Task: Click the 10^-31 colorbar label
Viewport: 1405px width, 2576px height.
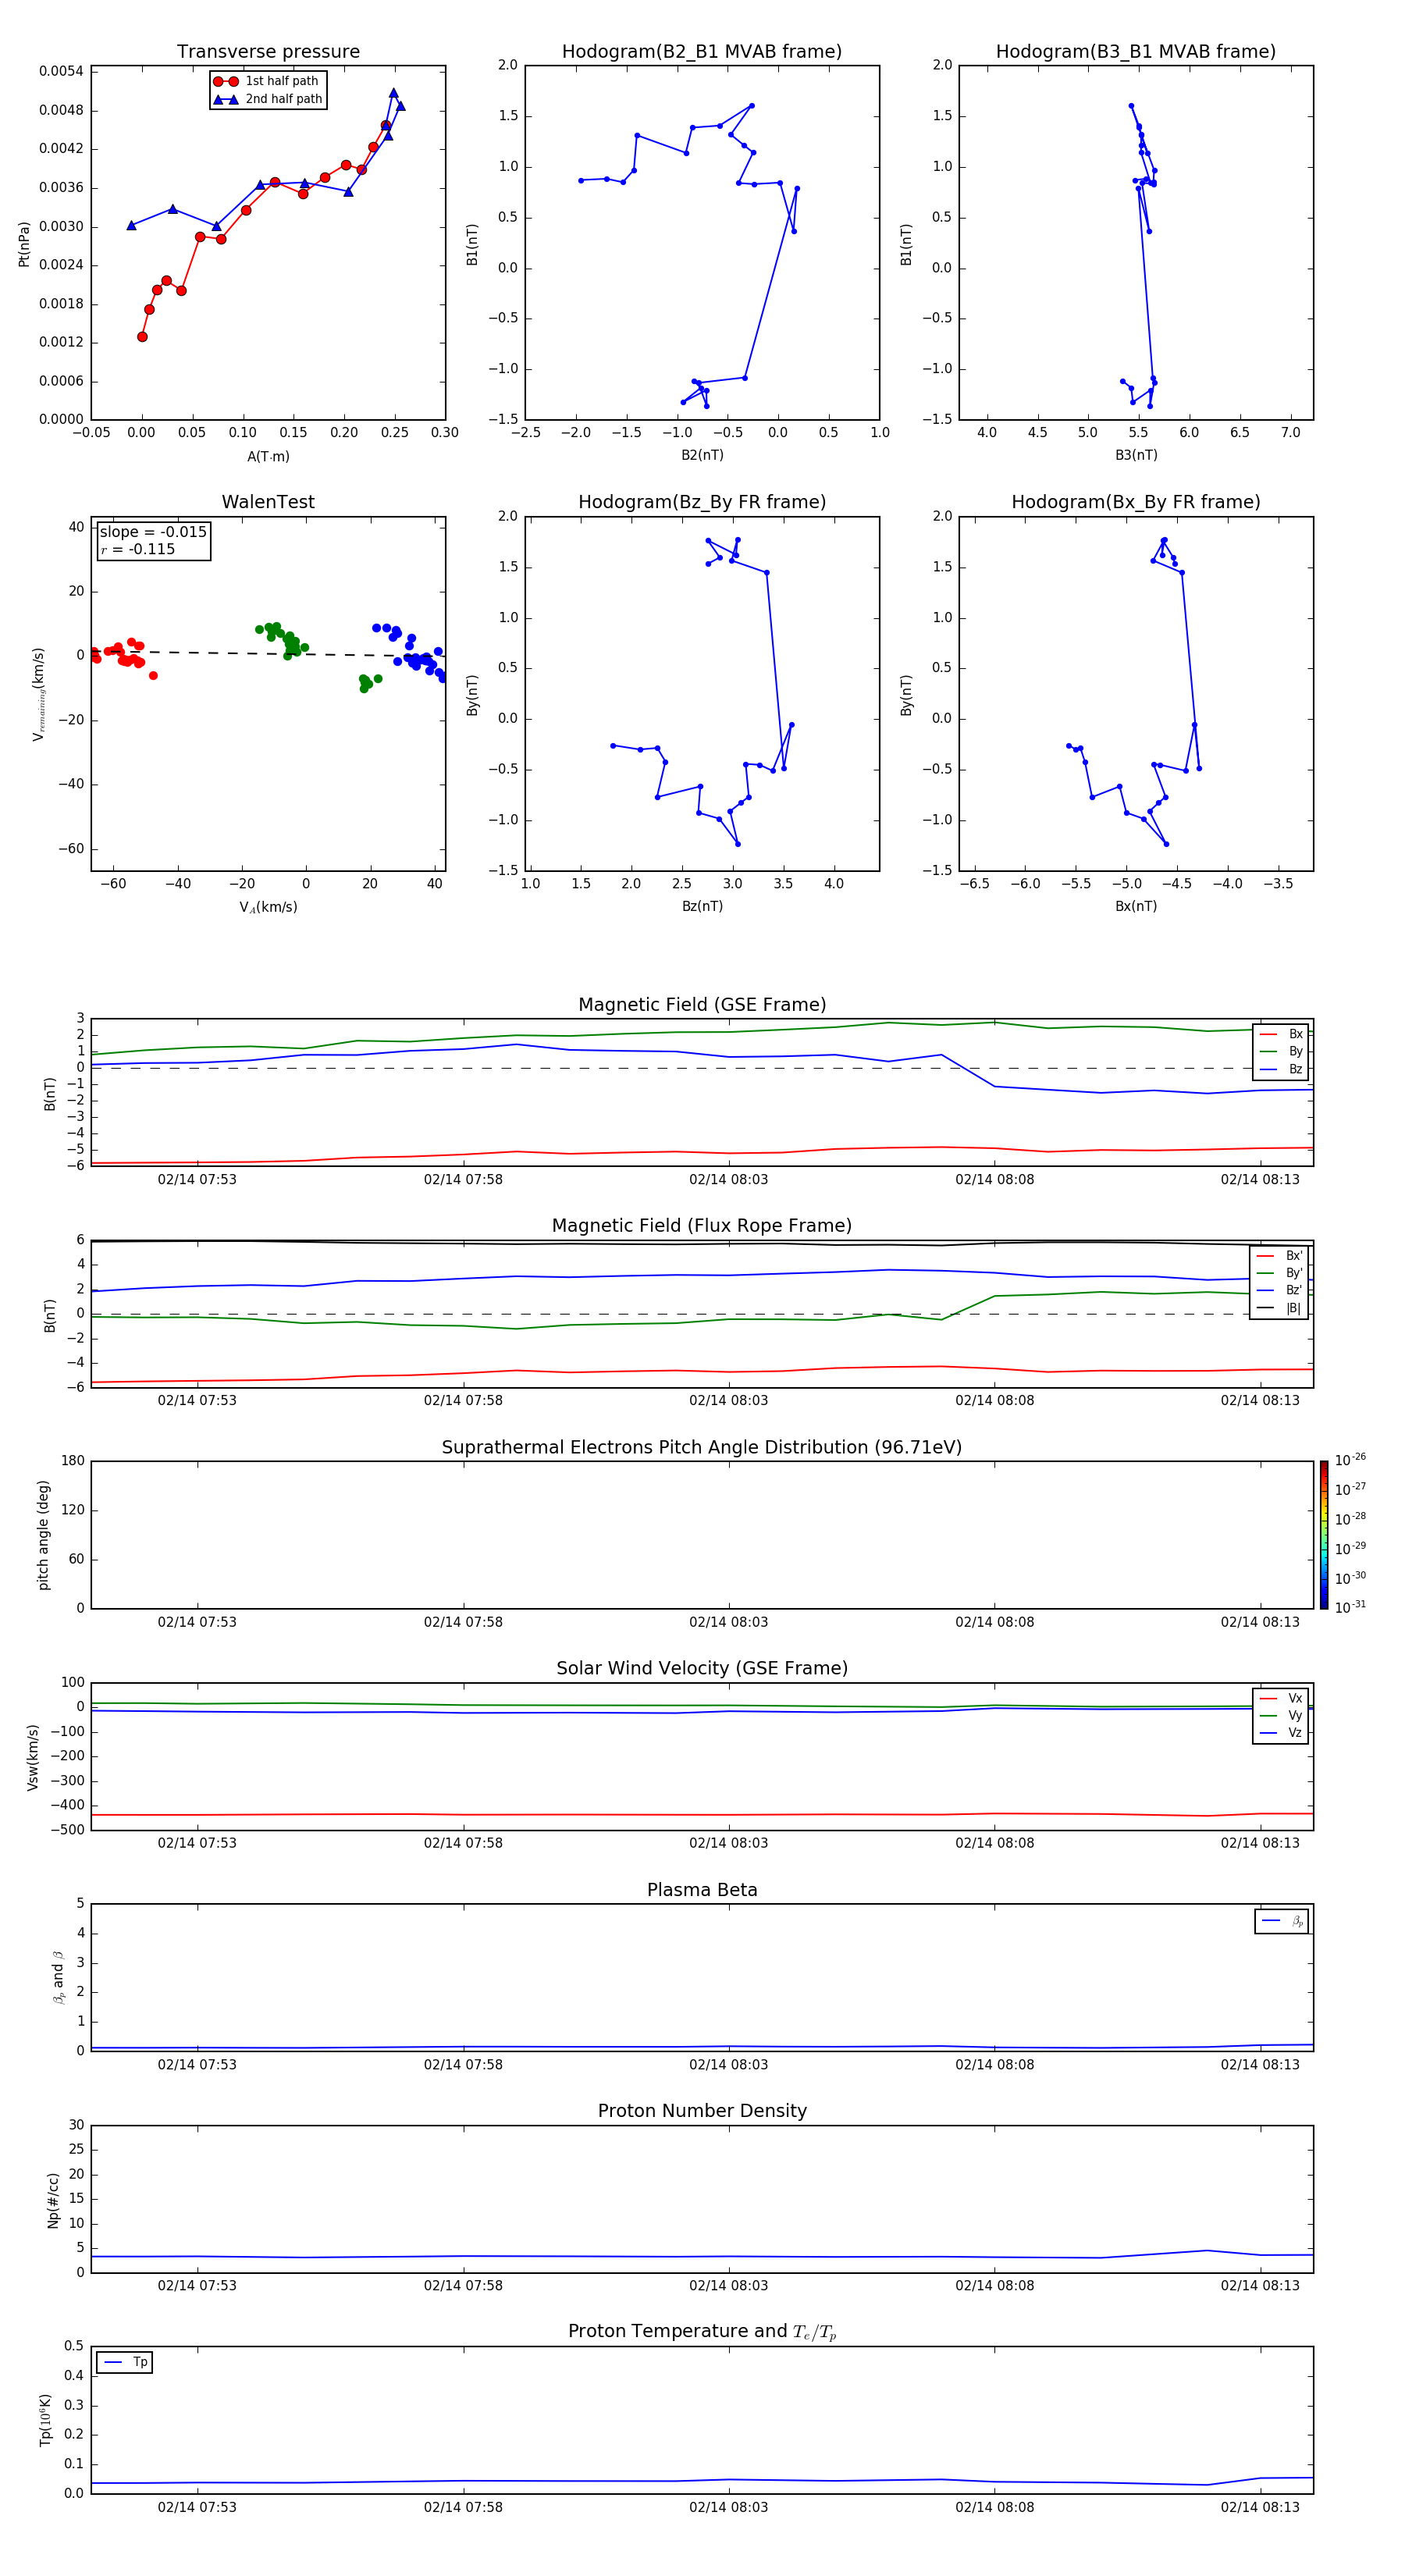Action: [1350, 1607]
